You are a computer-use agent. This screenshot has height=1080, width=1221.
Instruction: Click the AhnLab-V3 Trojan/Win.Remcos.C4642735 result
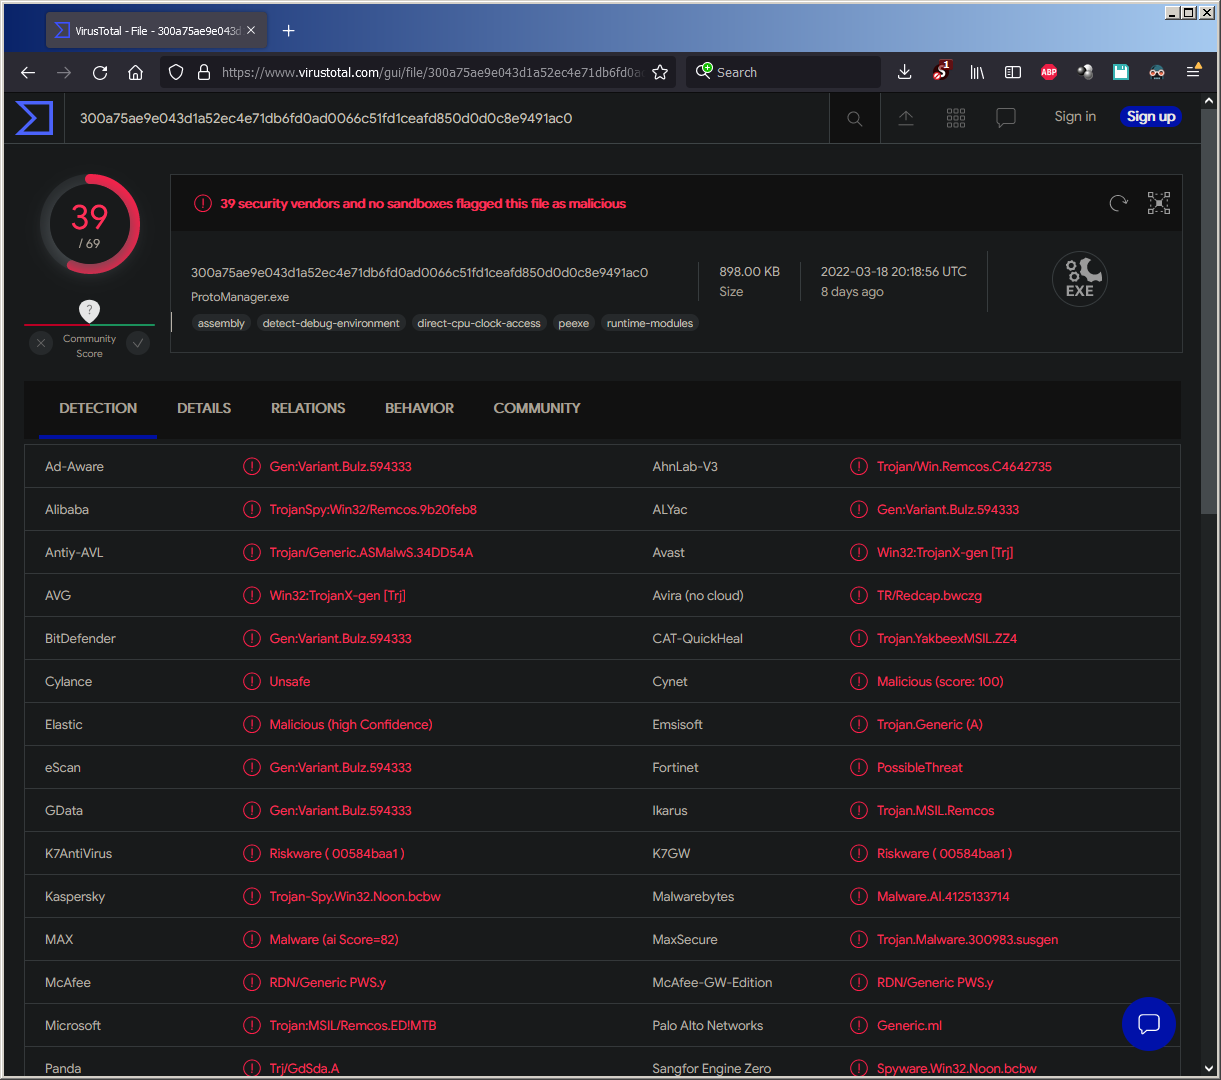(964, 467)
